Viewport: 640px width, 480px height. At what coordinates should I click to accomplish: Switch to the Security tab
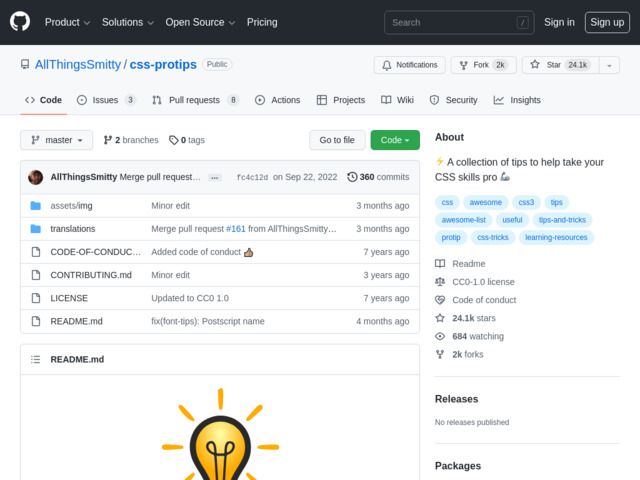pos(453,100)
